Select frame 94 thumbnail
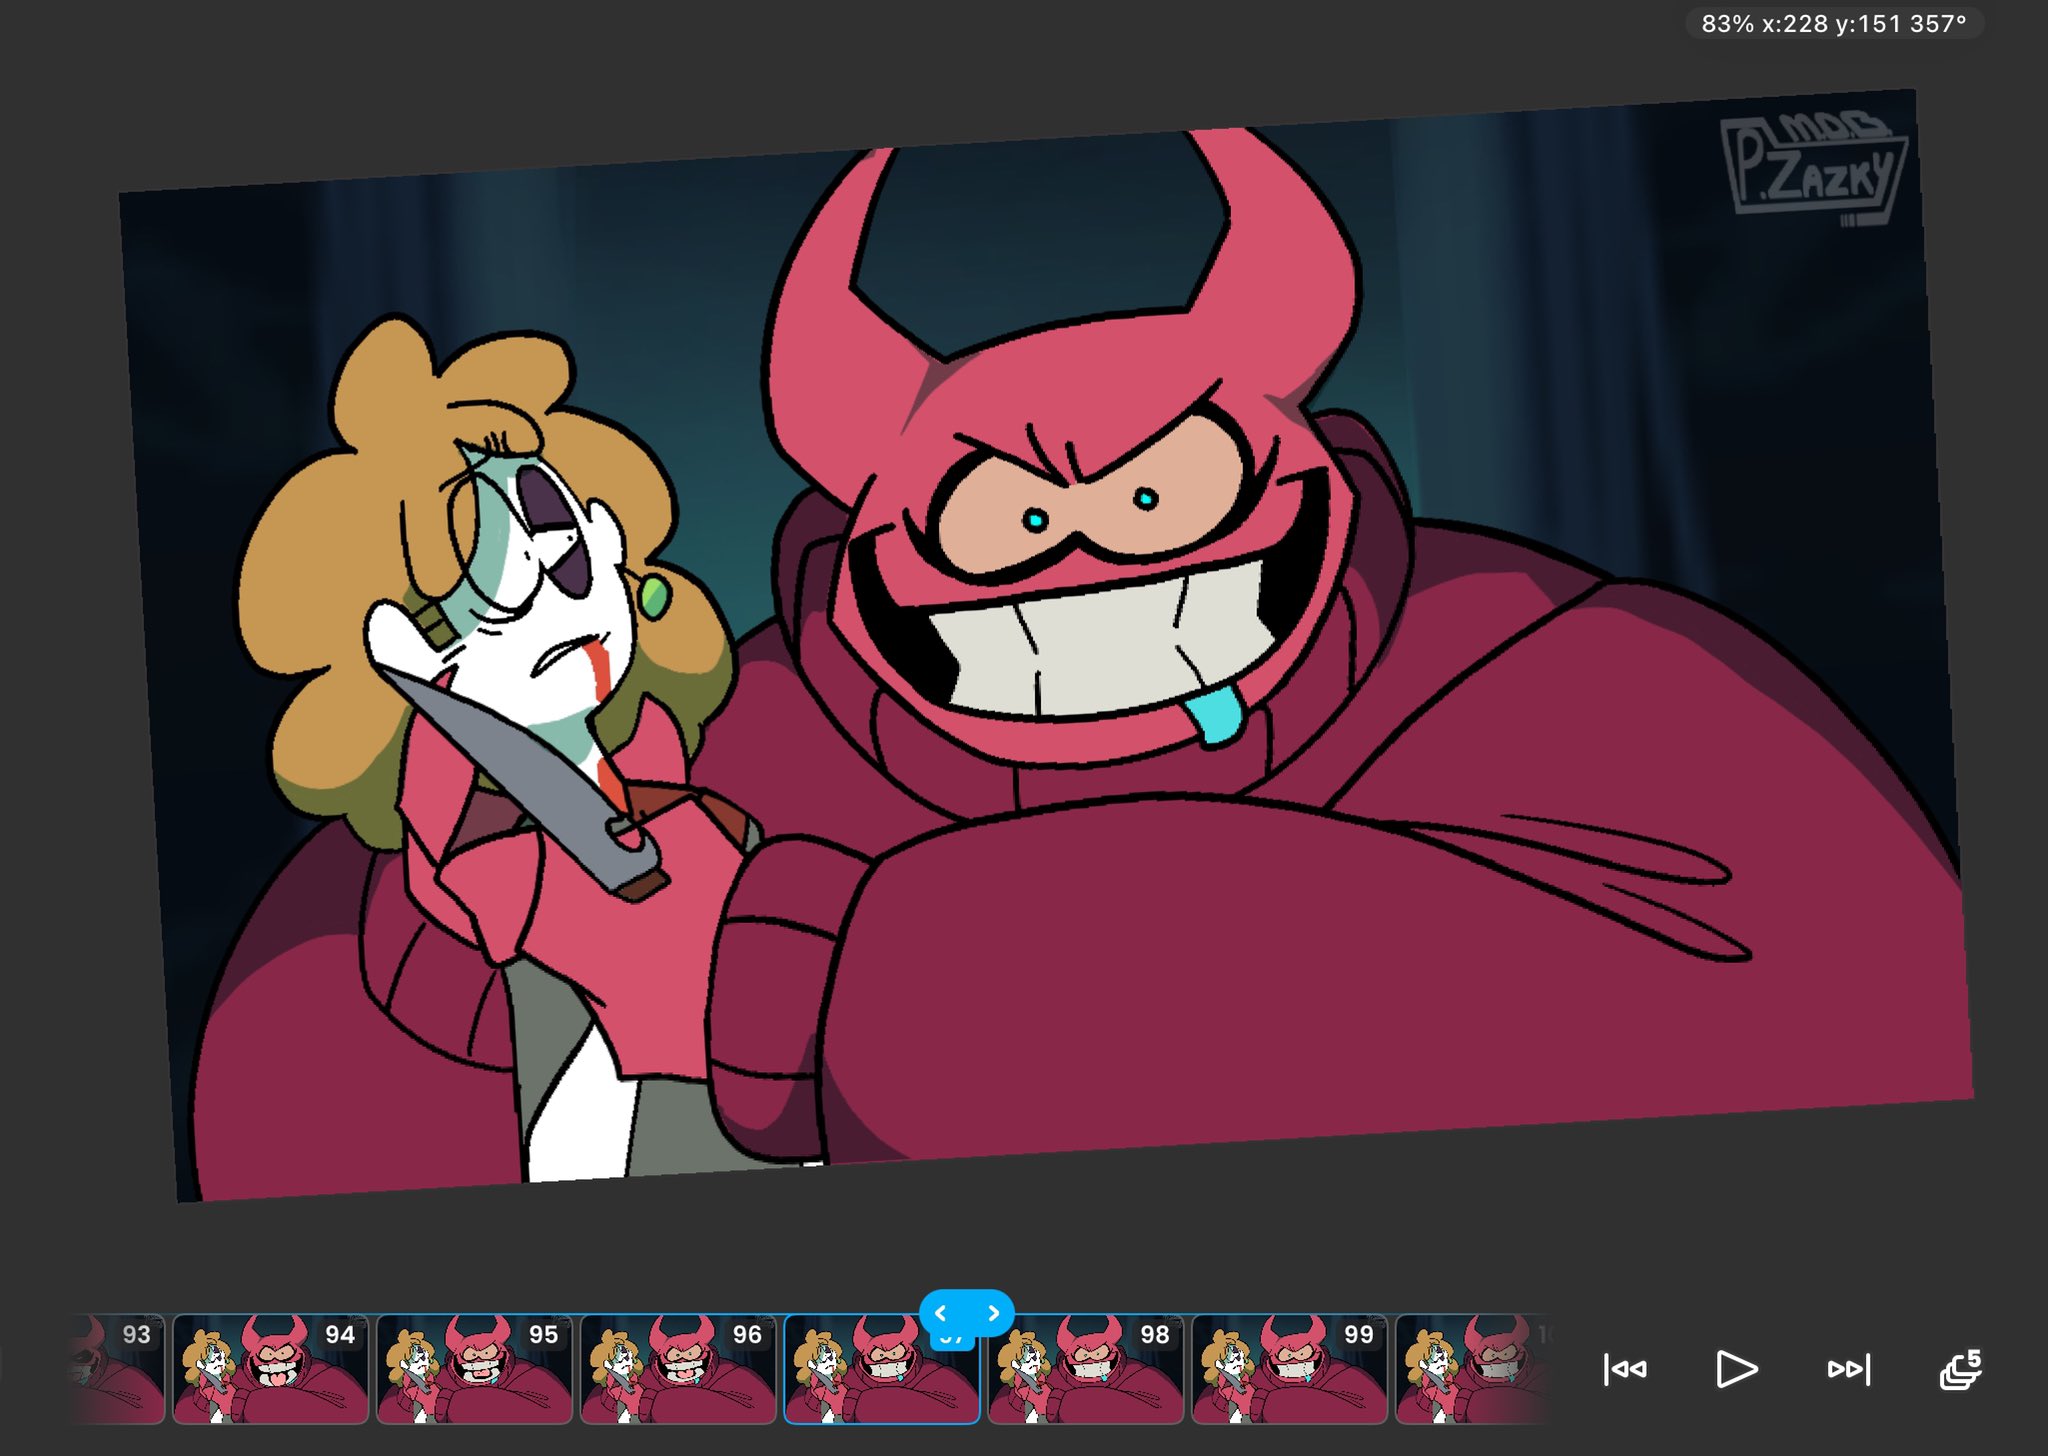Viewport: 2048px width, 1456px height. (270, 1370)
